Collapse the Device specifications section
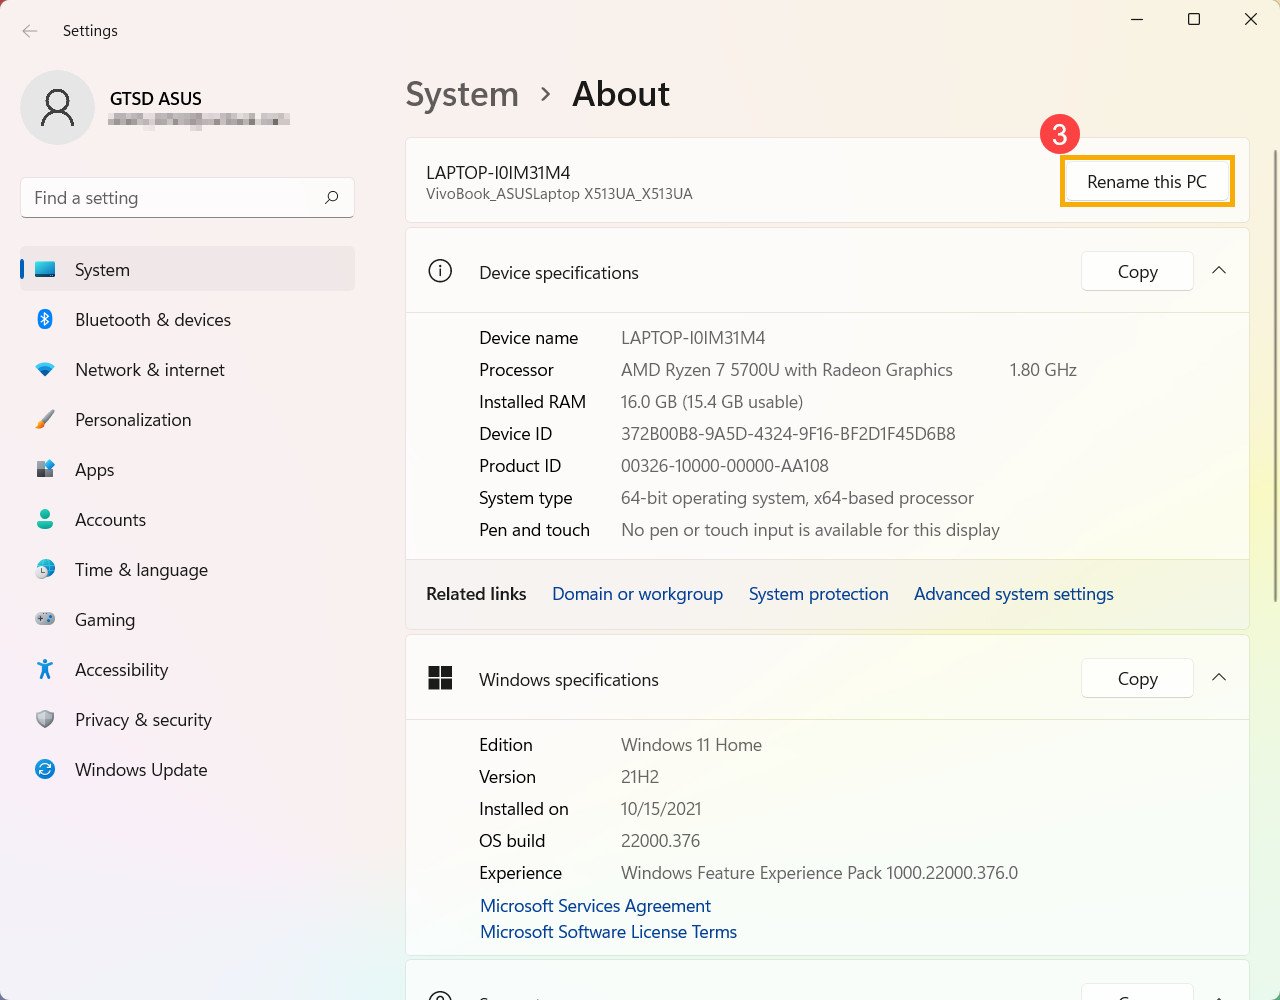The height and width of the screenshot is (1000, 1280). [x=1219, y=271]
